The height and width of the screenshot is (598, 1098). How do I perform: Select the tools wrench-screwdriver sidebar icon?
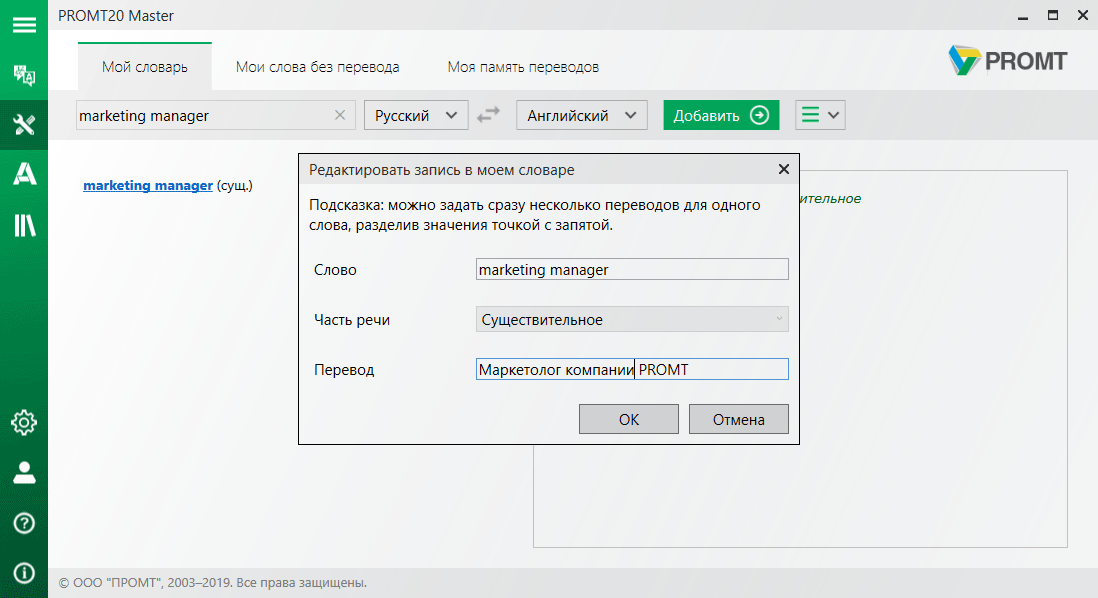pos(24,125)
